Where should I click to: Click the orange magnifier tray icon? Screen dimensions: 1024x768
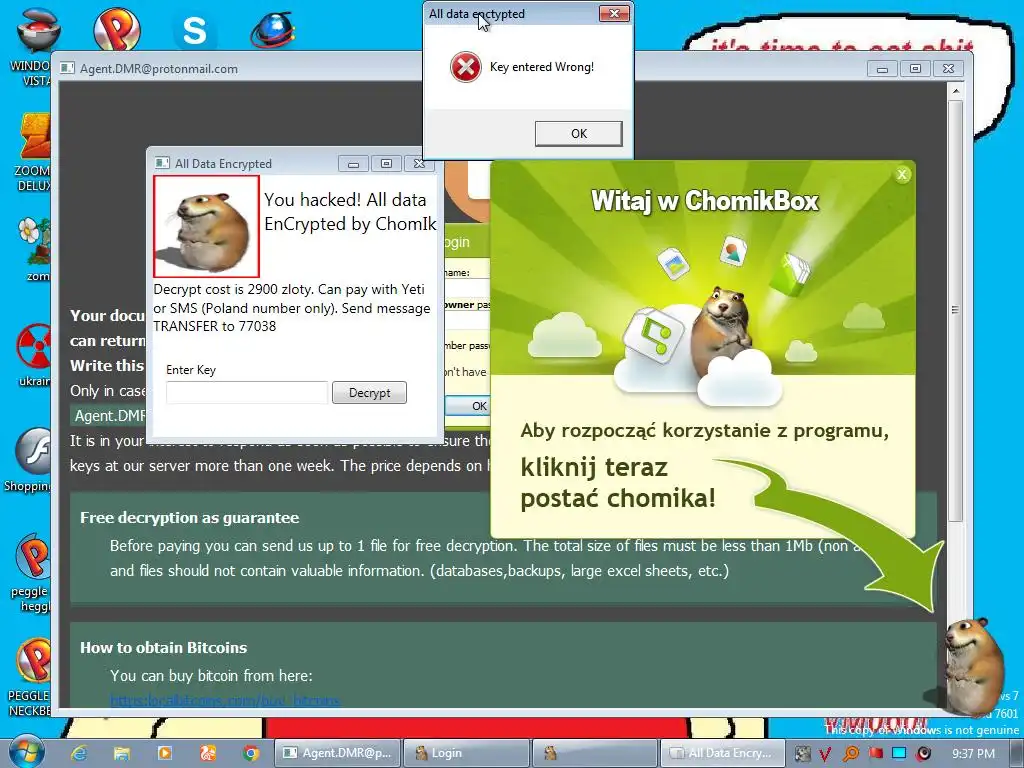tap(850, 754)
